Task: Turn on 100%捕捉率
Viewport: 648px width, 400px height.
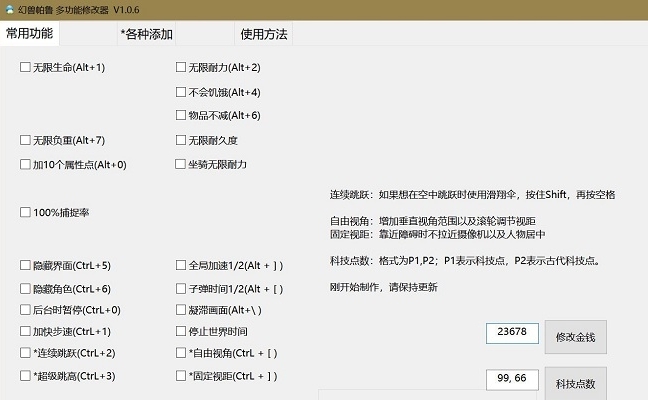Action: 25,212
